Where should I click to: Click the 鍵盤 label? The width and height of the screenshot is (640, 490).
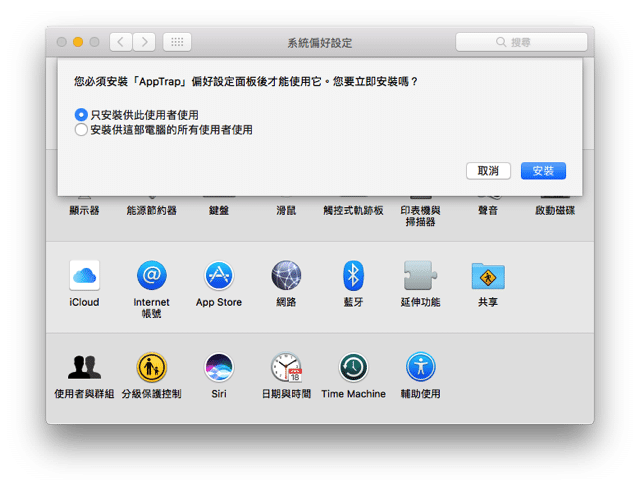coord(219,211)
